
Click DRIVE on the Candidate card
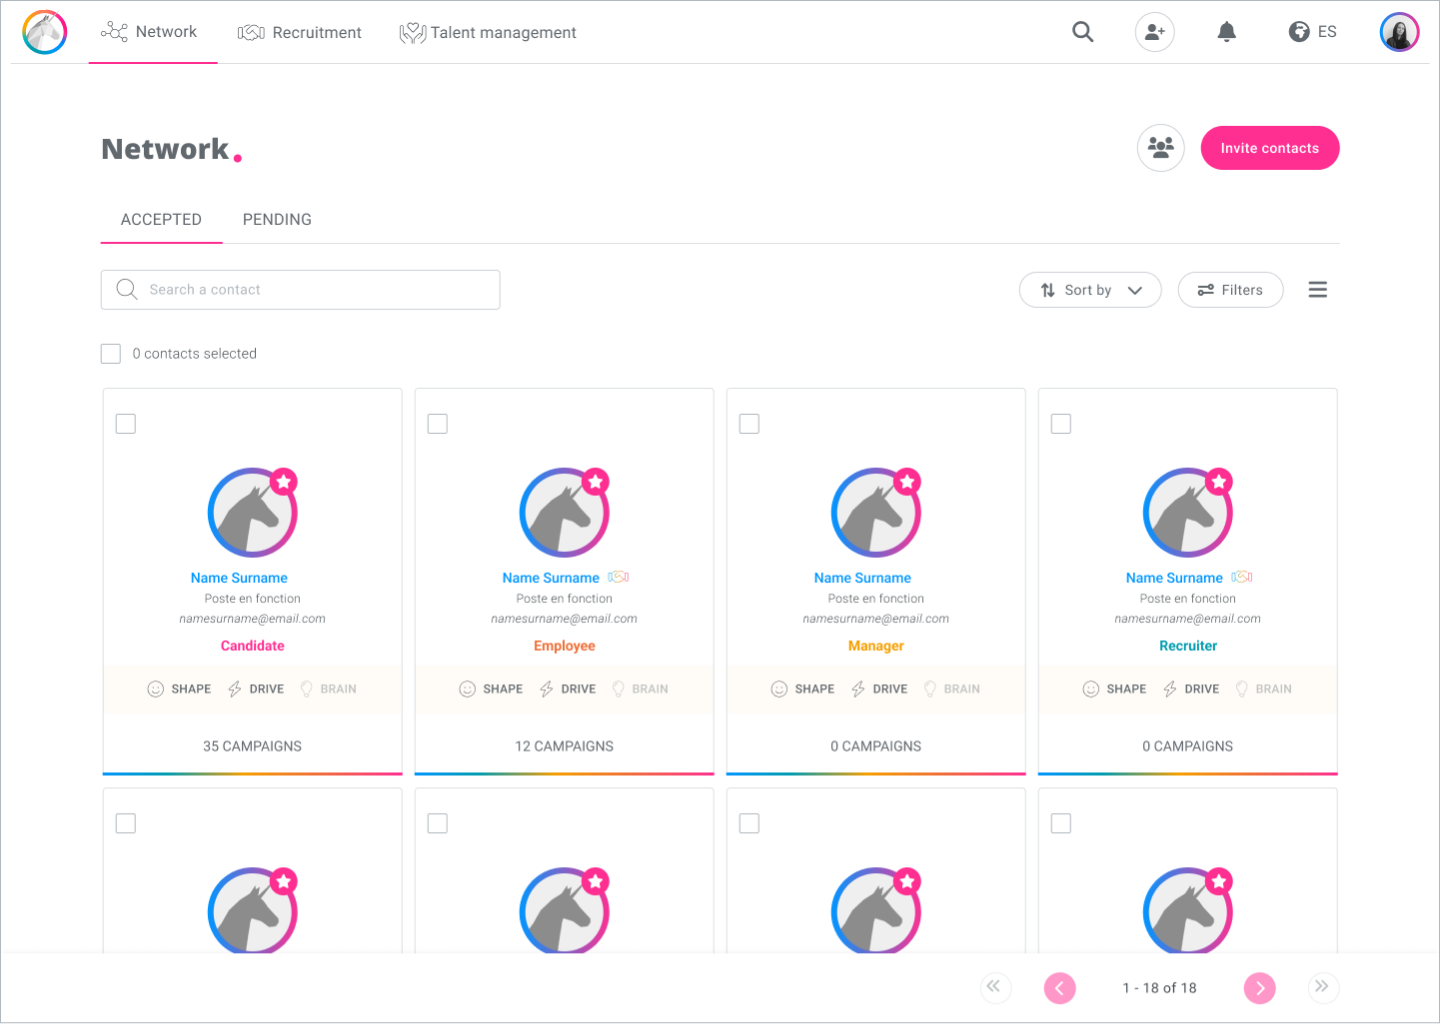[x=256, y=689]
